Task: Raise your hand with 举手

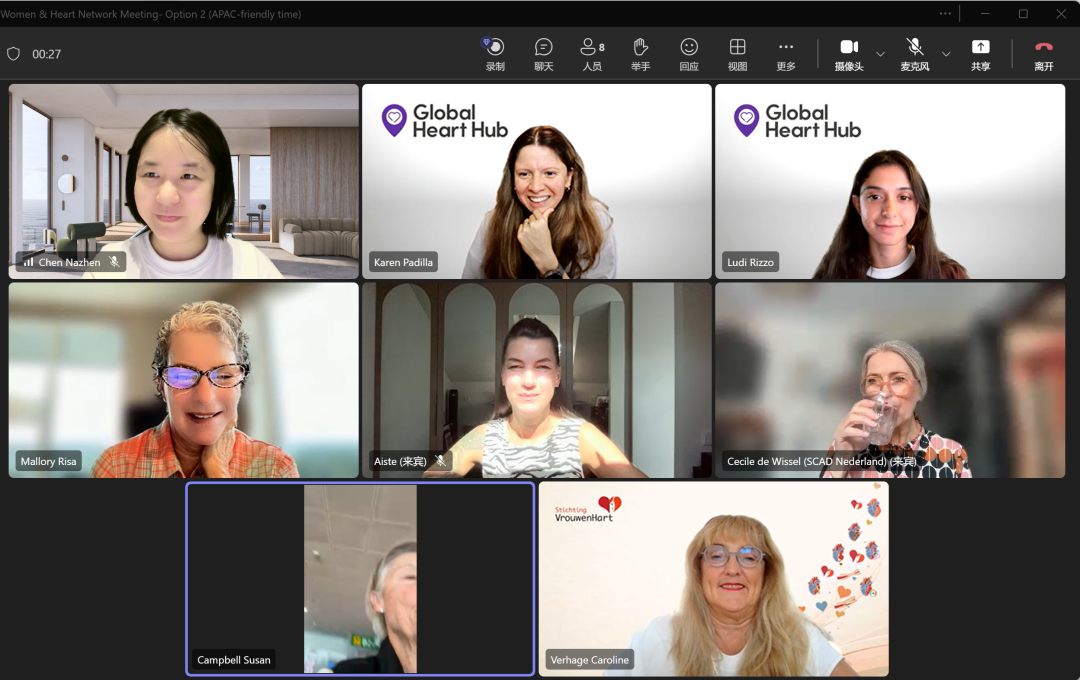Action: [641, 54]
